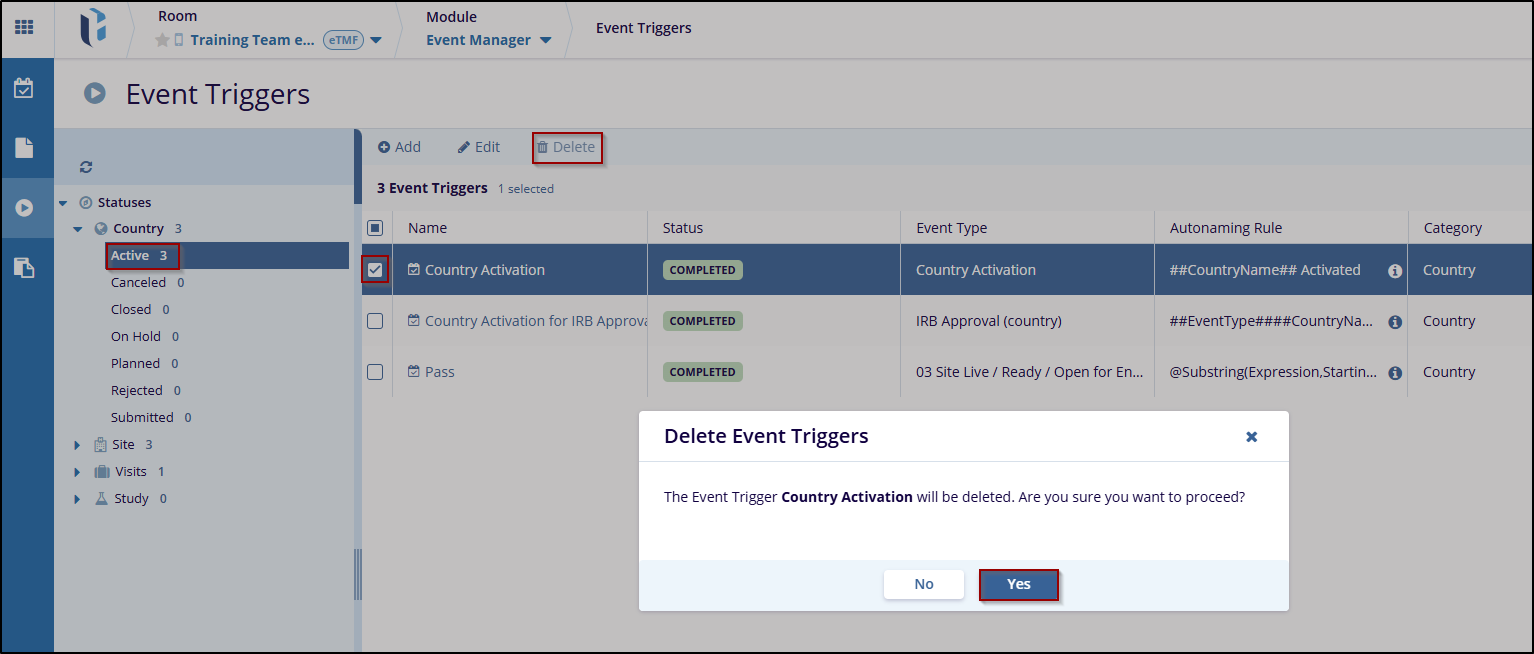Expand the Site node in the tree
1534x654 pixels.
click(x=78, y=445)
